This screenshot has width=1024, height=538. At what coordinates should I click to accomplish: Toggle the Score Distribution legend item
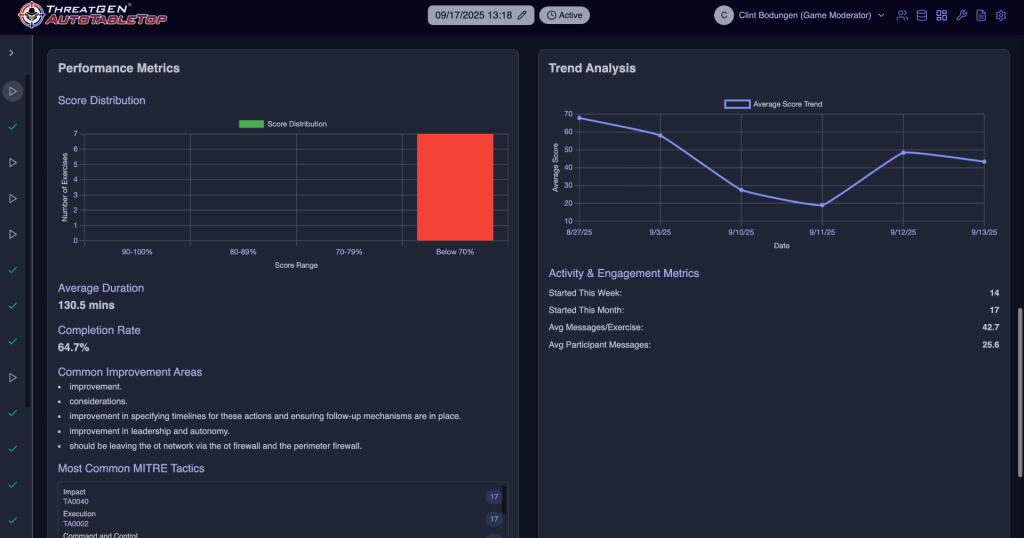click(283, 124)
